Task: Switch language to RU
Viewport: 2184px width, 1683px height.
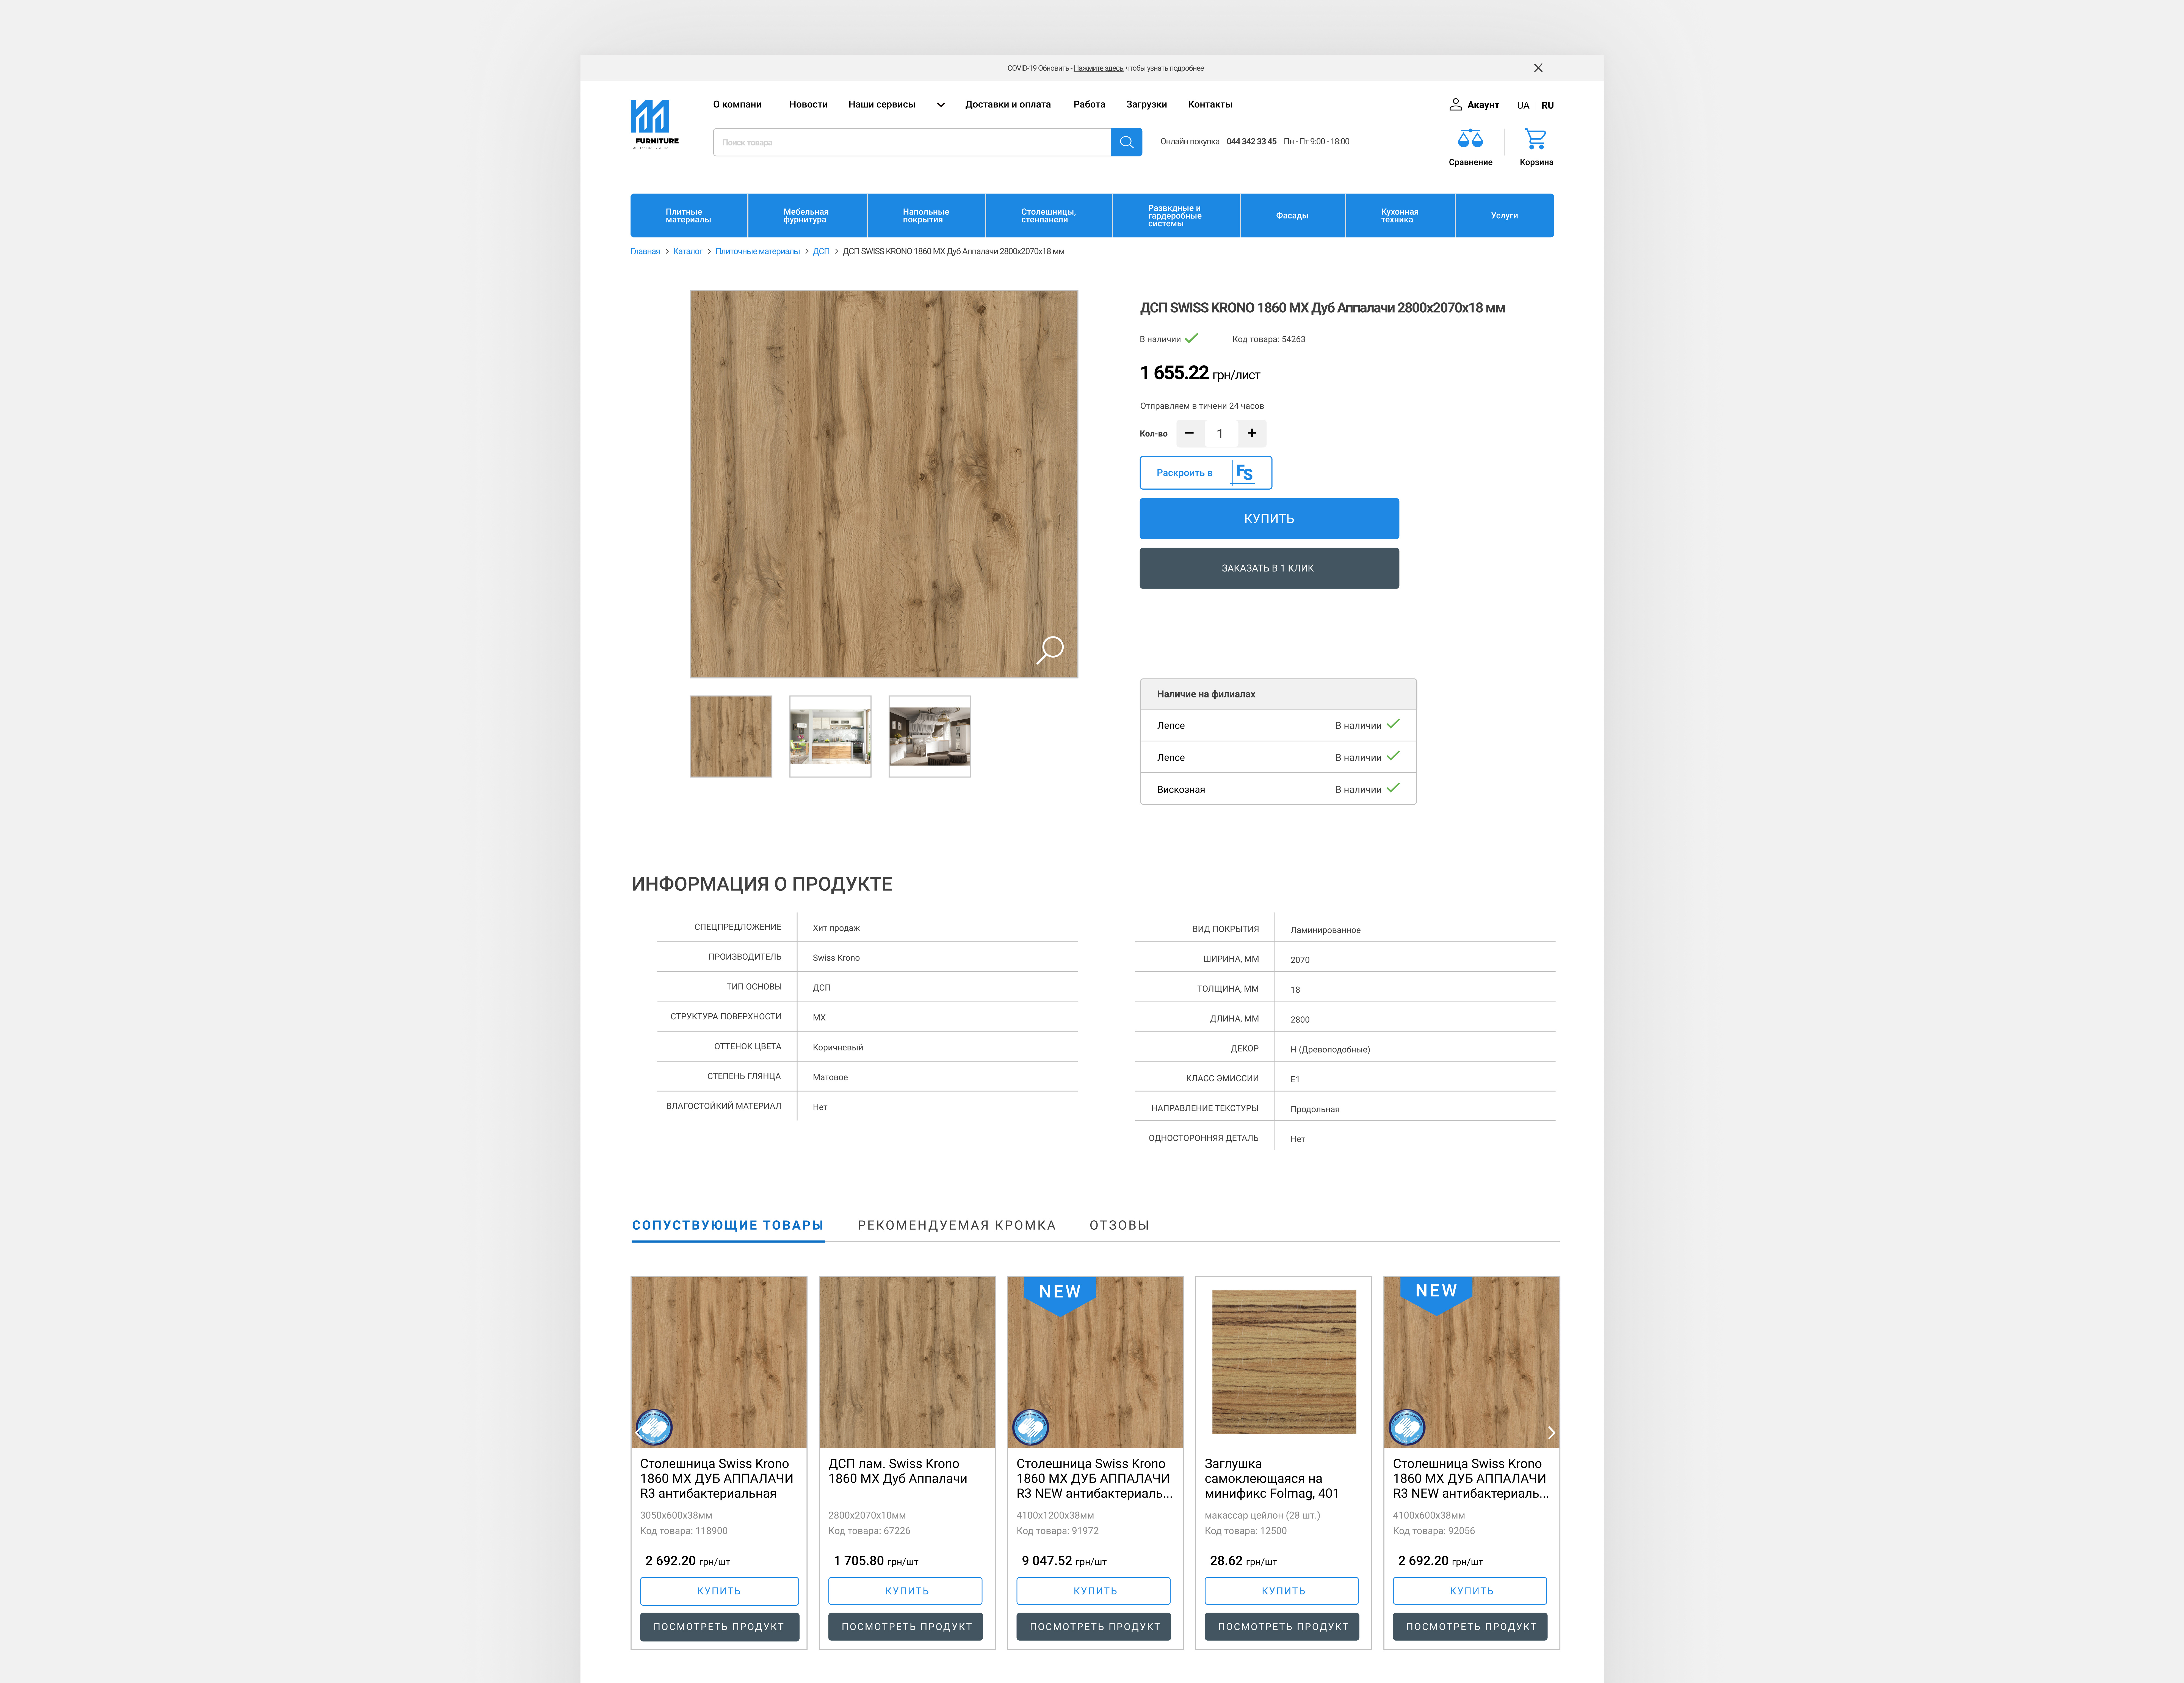Action: pos(1547,105)
